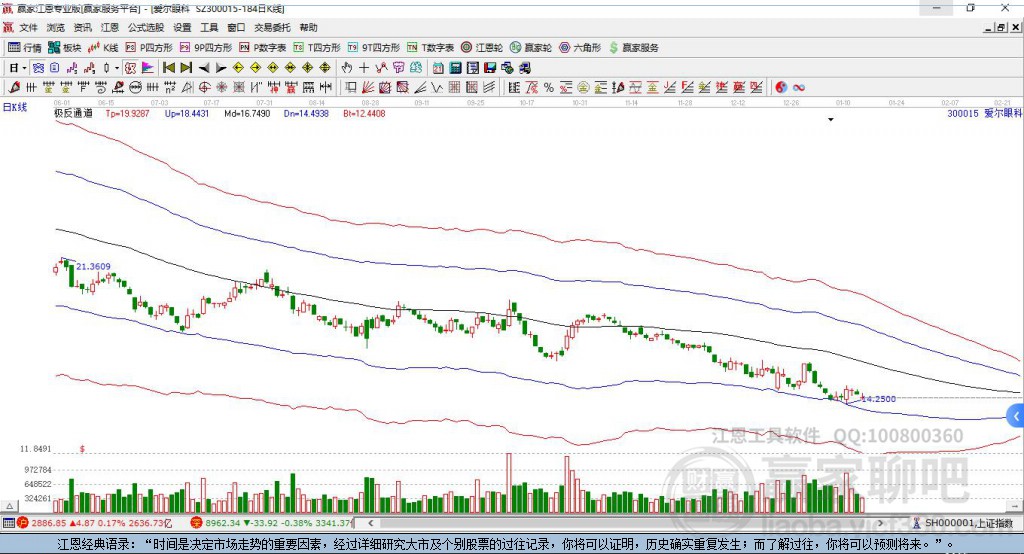Expand the 日 period dropdown
This screenshot has height=554, width=1024.
pyautogui.click(x=24, y=68)
